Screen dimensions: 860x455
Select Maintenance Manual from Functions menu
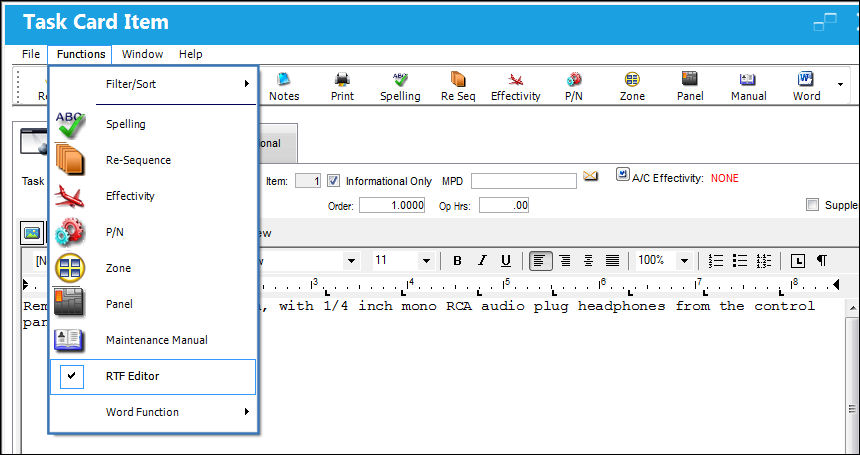click(153, 340)
